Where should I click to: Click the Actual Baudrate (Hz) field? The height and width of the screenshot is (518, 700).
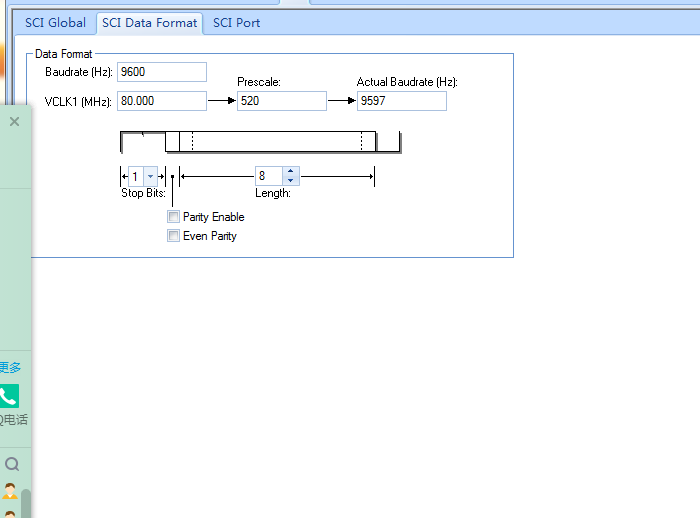(401, 101)
